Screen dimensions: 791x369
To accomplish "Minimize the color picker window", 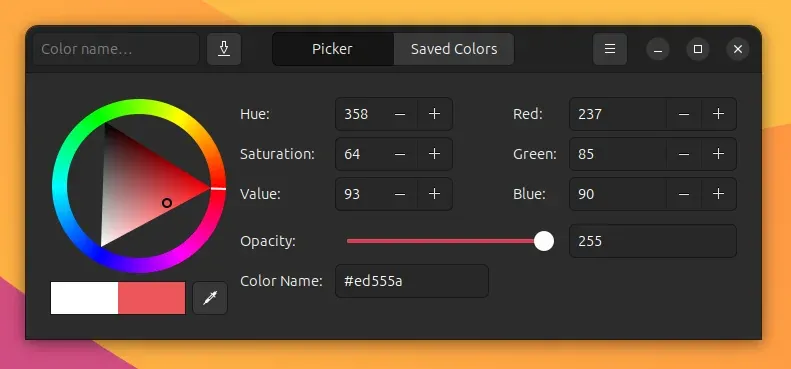I will pos(658,49).
